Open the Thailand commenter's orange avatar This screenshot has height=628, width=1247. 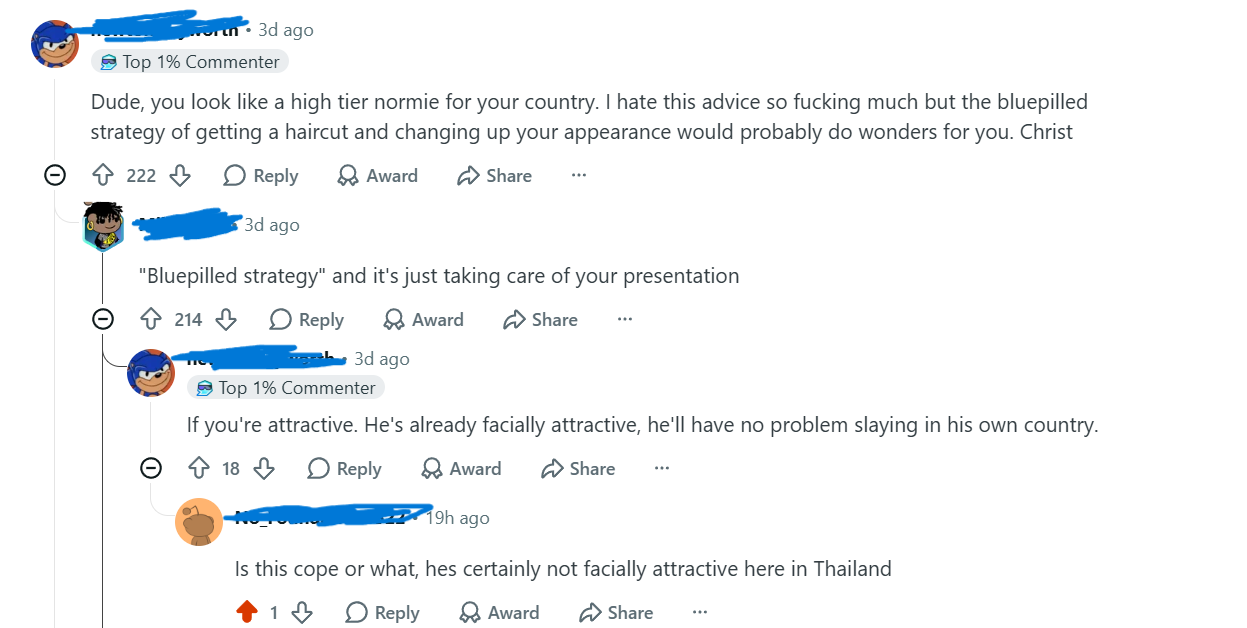(x=199, y=522)
